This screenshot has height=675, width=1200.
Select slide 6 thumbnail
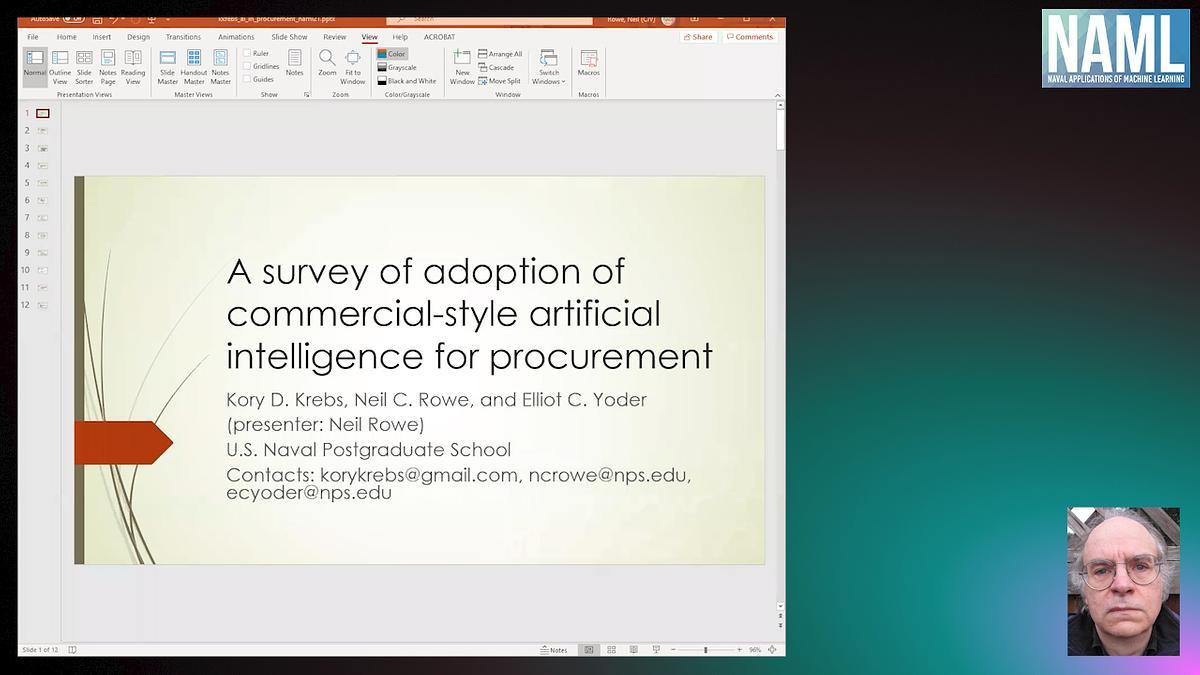coord(43,200)
